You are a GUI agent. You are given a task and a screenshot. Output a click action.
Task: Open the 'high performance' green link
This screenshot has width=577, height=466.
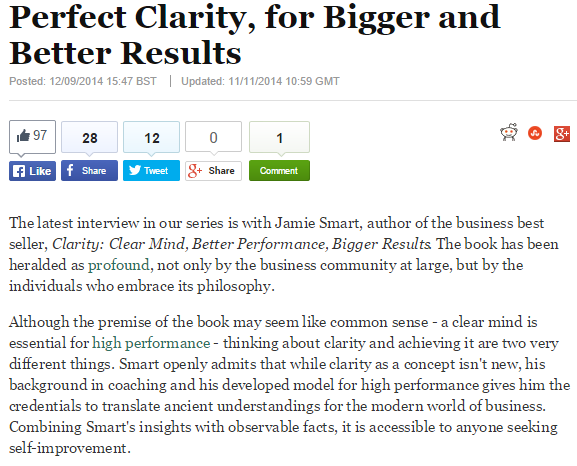pyautogui.click(x=151, y=343)
